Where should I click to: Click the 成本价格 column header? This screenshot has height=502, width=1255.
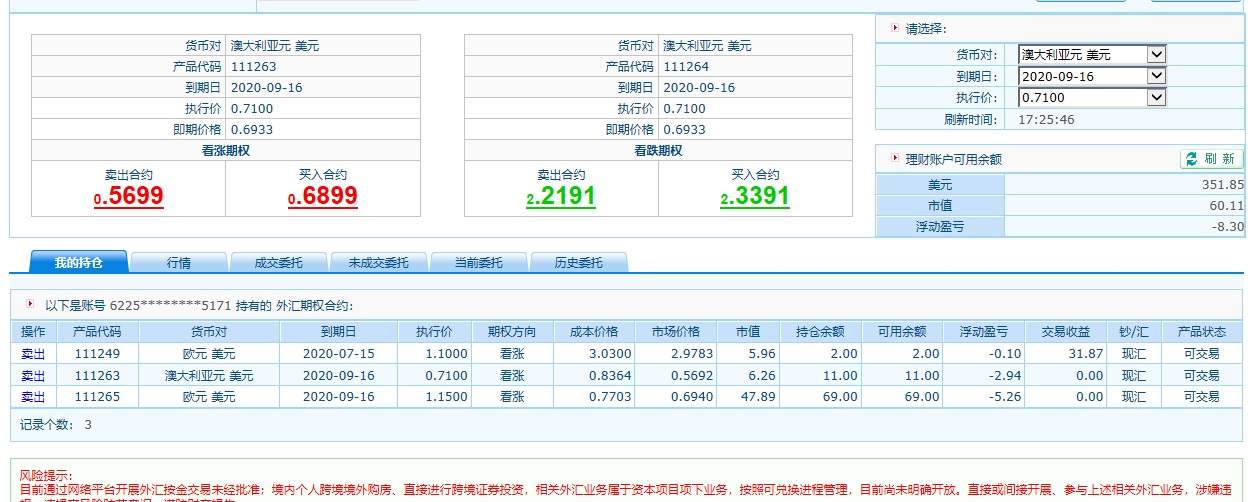(594, 332)
